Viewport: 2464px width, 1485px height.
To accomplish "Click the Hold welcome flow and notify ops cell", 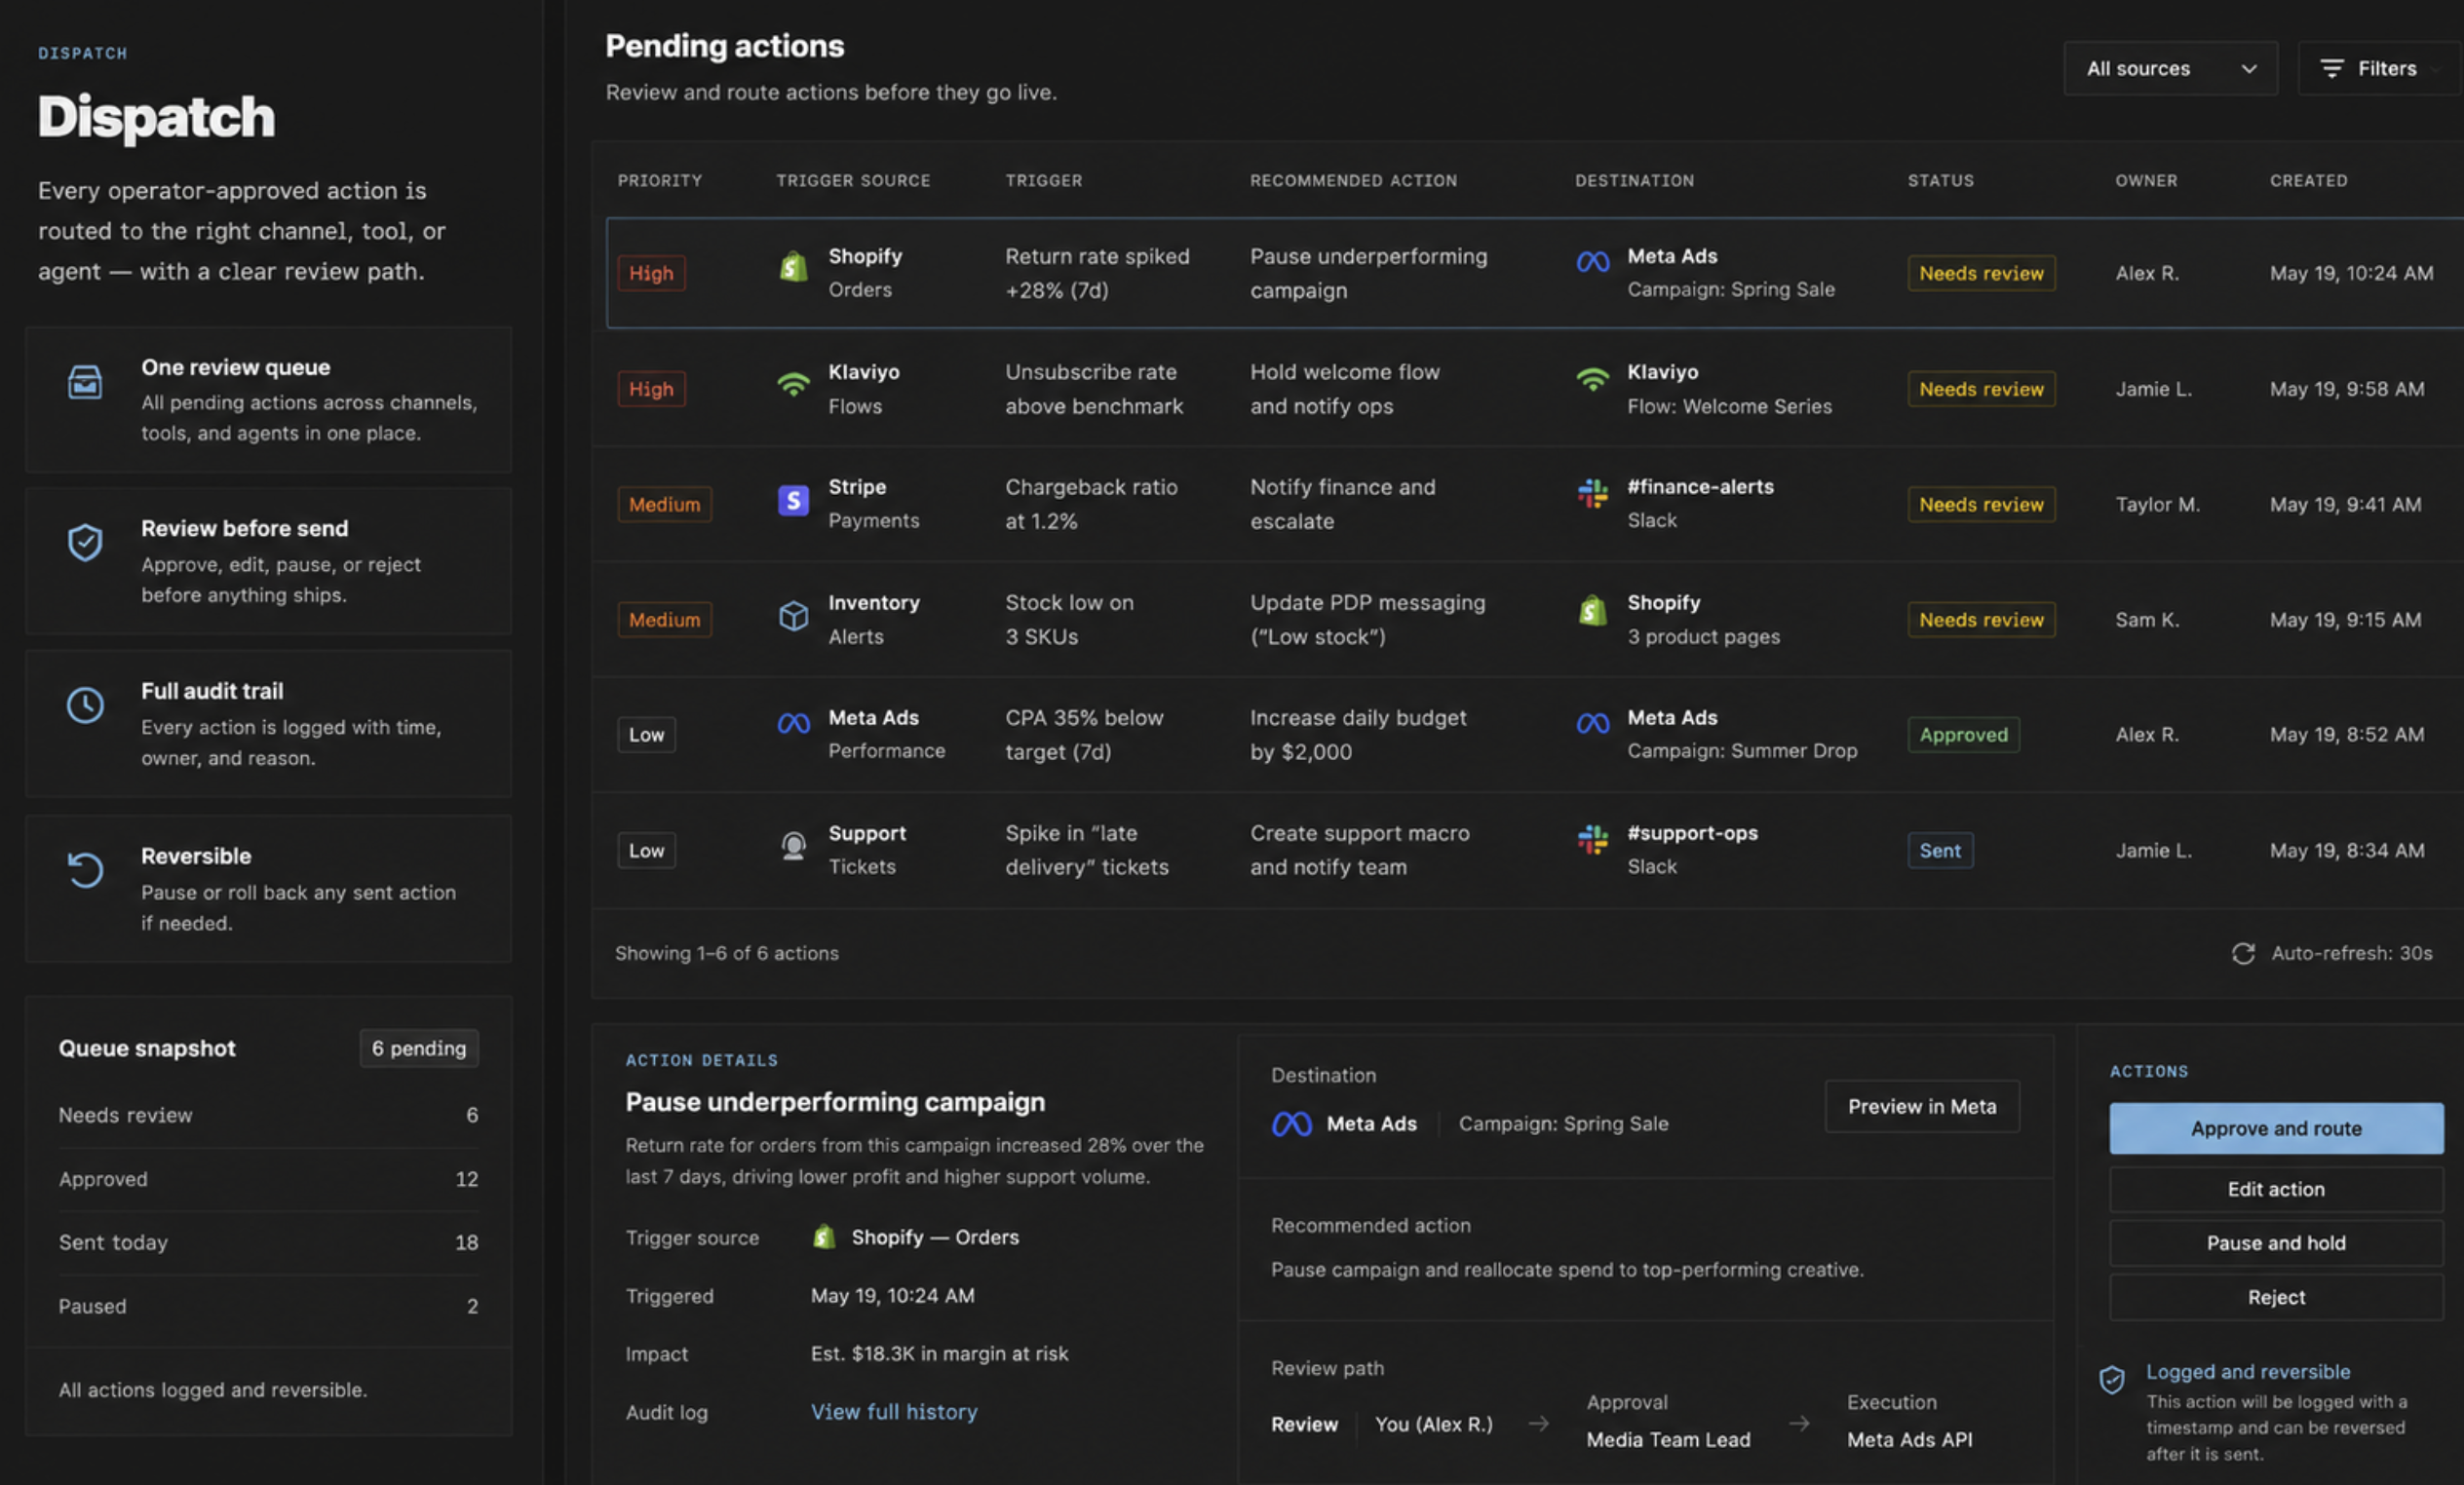I will [x=1344, y=389].
